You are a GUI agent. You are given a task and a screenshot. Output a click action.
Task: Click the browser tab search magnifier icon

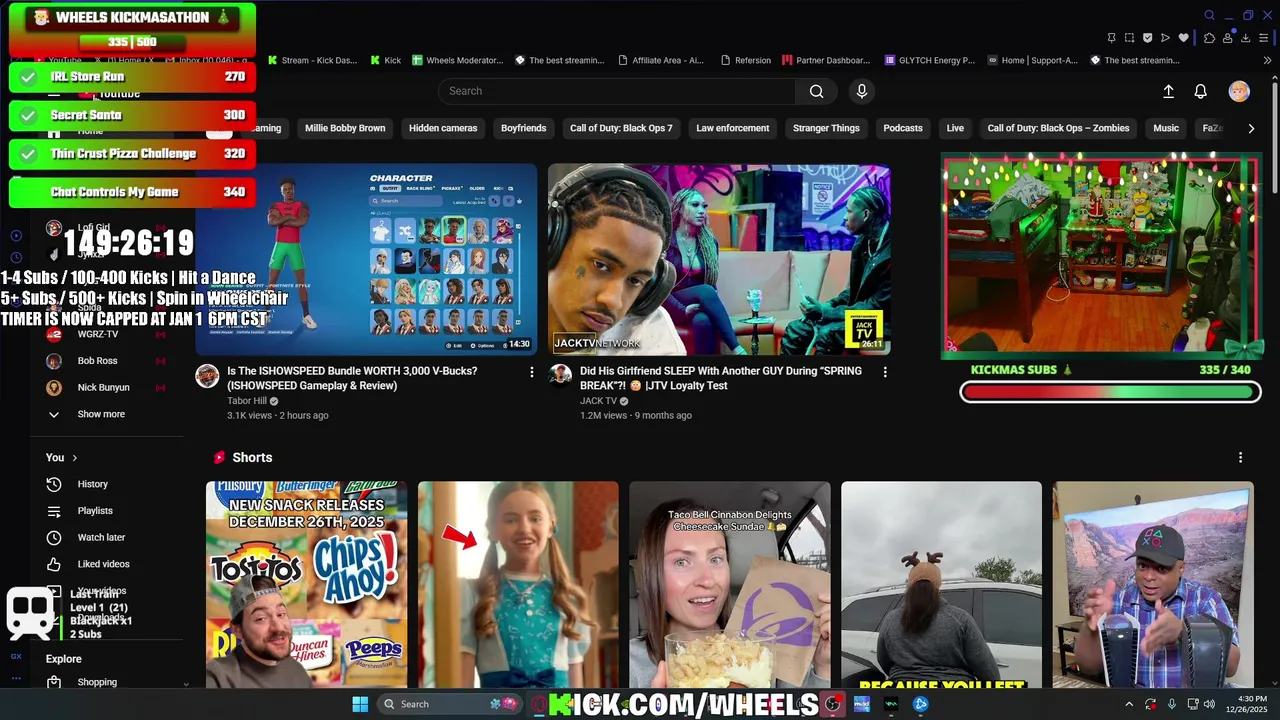click(1209, 15)
